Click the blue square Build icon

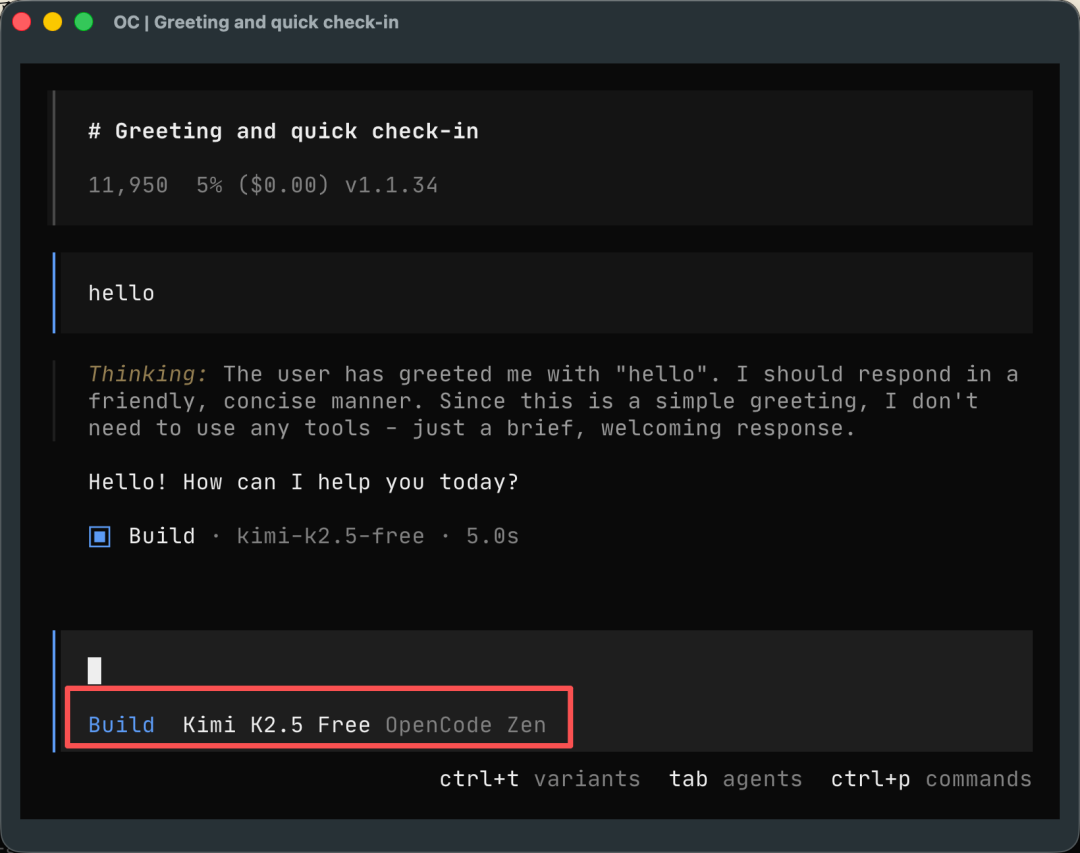click(x=99, y=537)
